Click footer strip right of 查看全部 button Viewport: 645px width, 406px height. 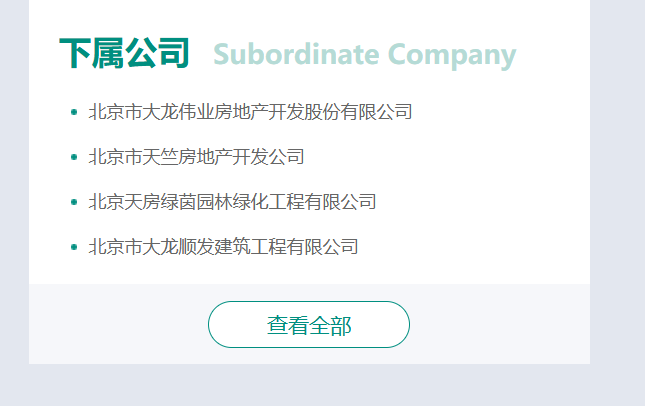click(x=500, y=324)
